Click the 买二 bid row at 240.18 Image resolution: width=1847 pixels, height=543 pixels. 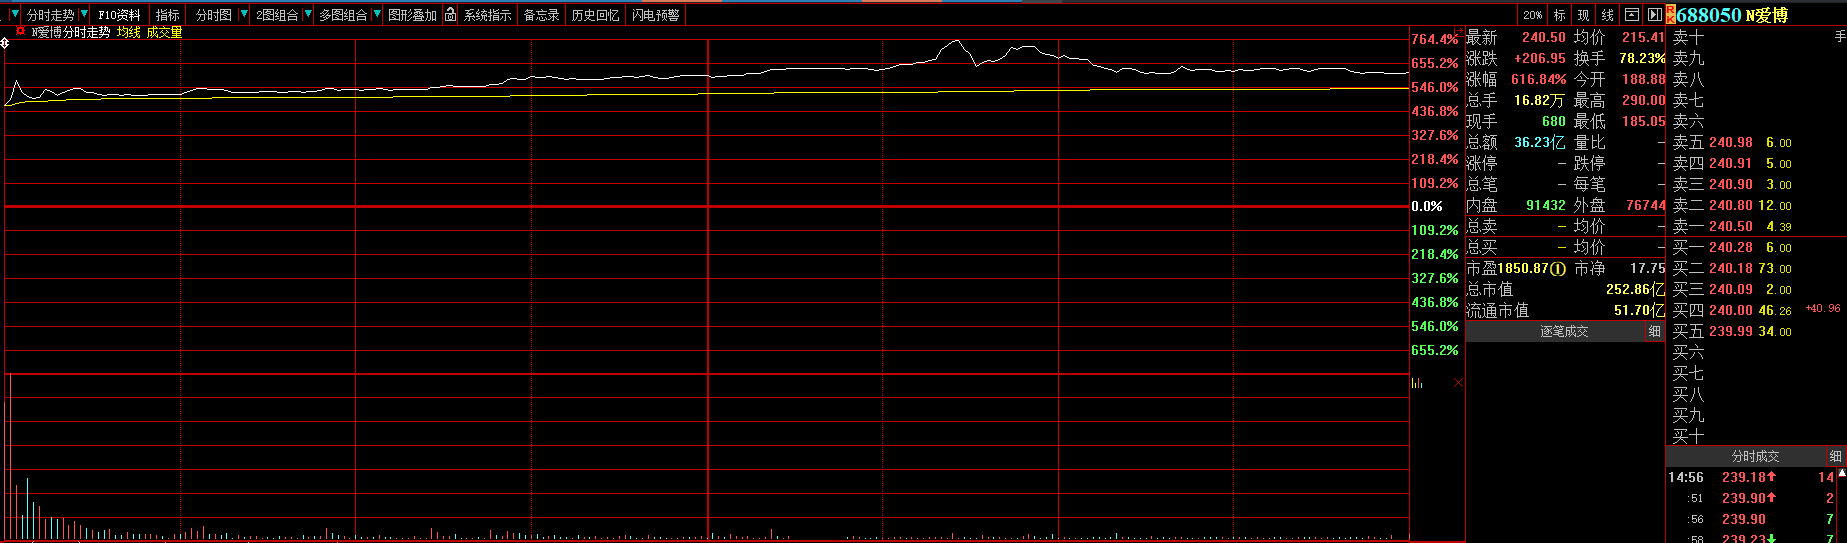click(1732, 268)
